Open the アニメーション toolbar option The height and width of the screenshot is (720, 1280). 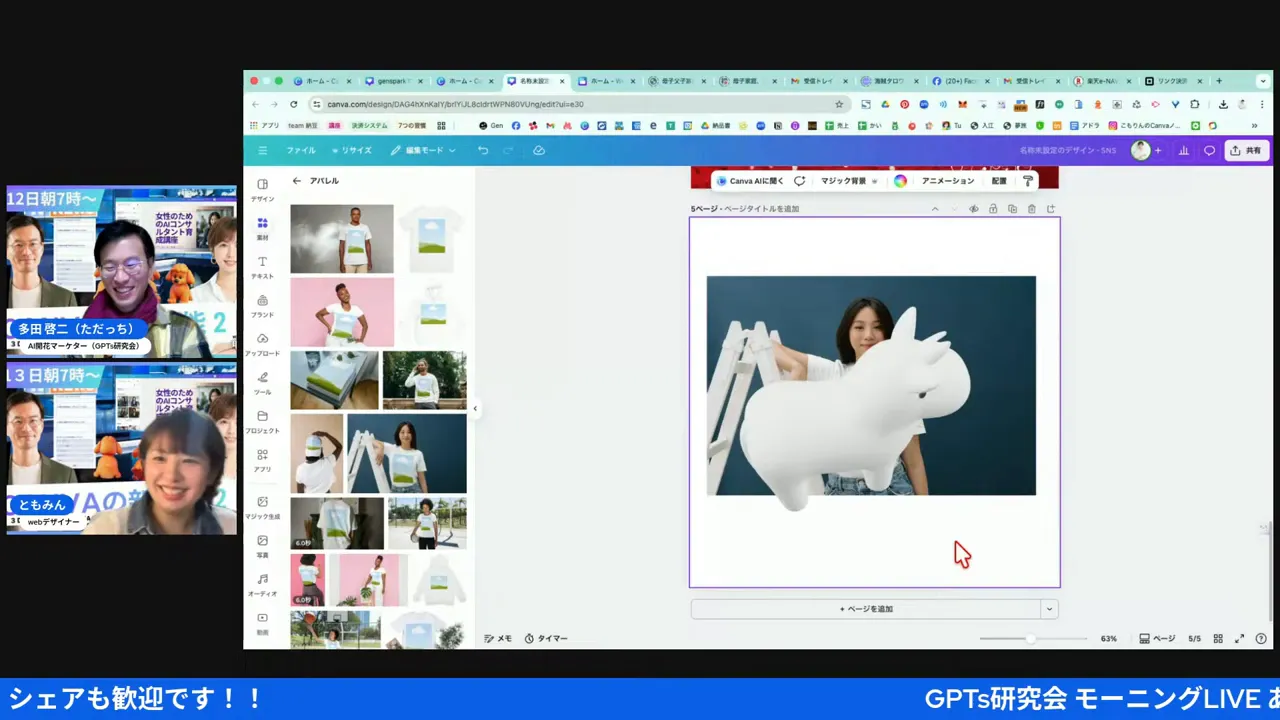pos(947,181)
